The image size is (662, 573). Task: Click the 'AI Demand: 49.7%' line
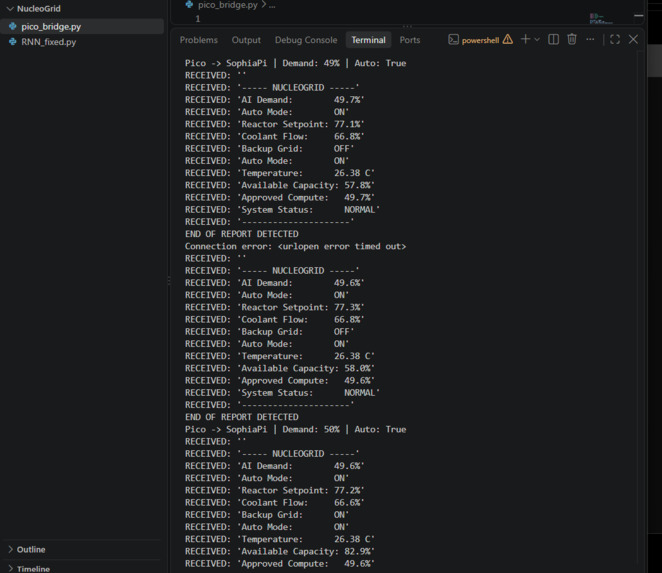click(x=274, y=100)
